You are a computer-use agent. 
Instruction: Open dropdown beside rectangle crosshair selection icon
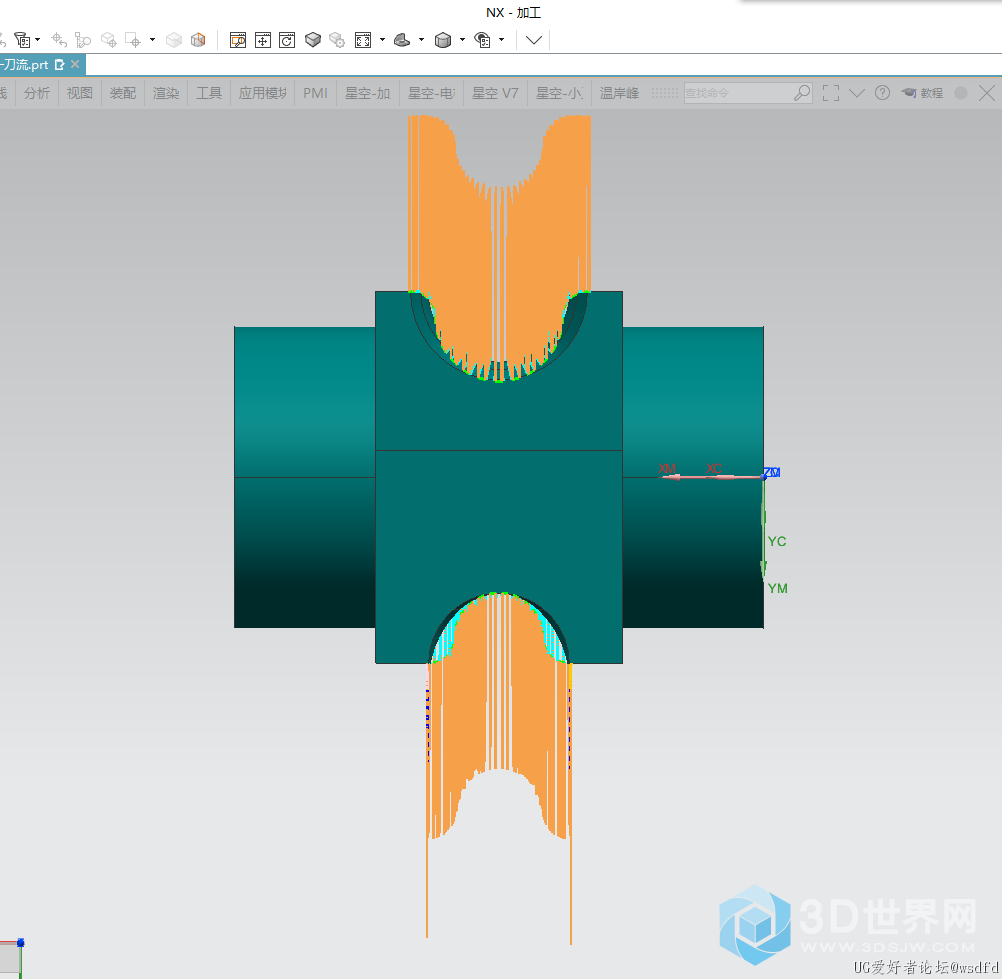click(152, 40)
